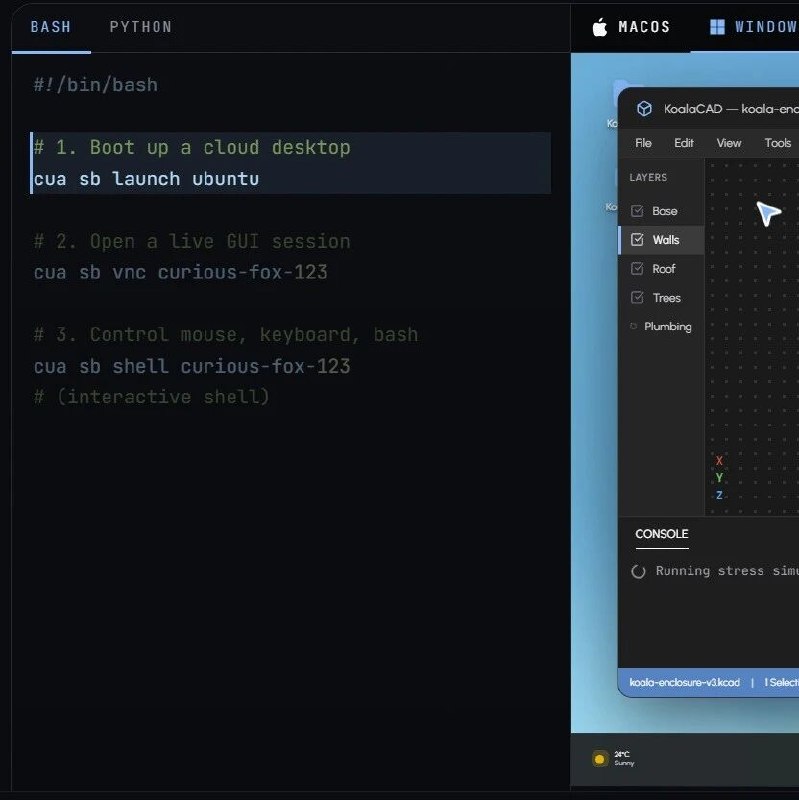Click the KoalaCAD window title text

tap(731, 109)
